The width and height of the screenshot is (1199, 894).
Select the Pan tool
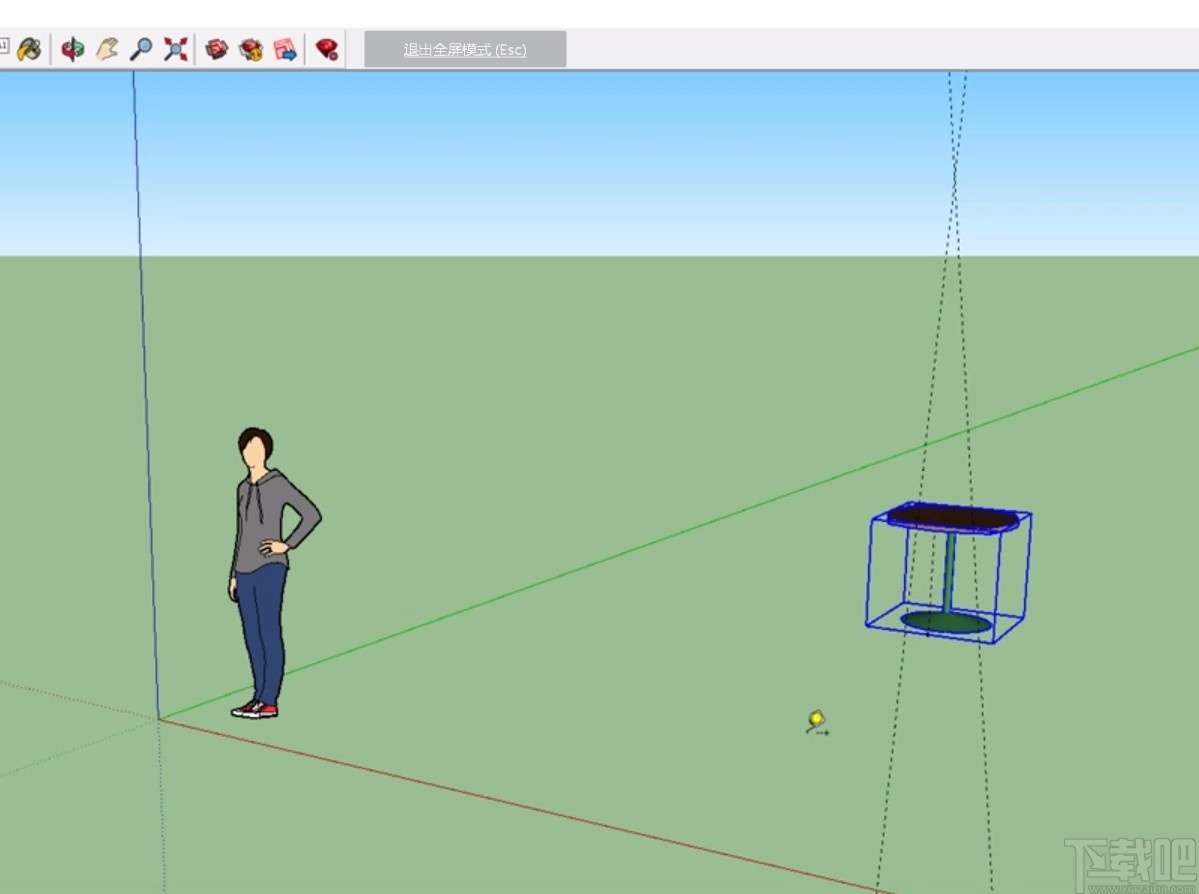tap(105, 48)
